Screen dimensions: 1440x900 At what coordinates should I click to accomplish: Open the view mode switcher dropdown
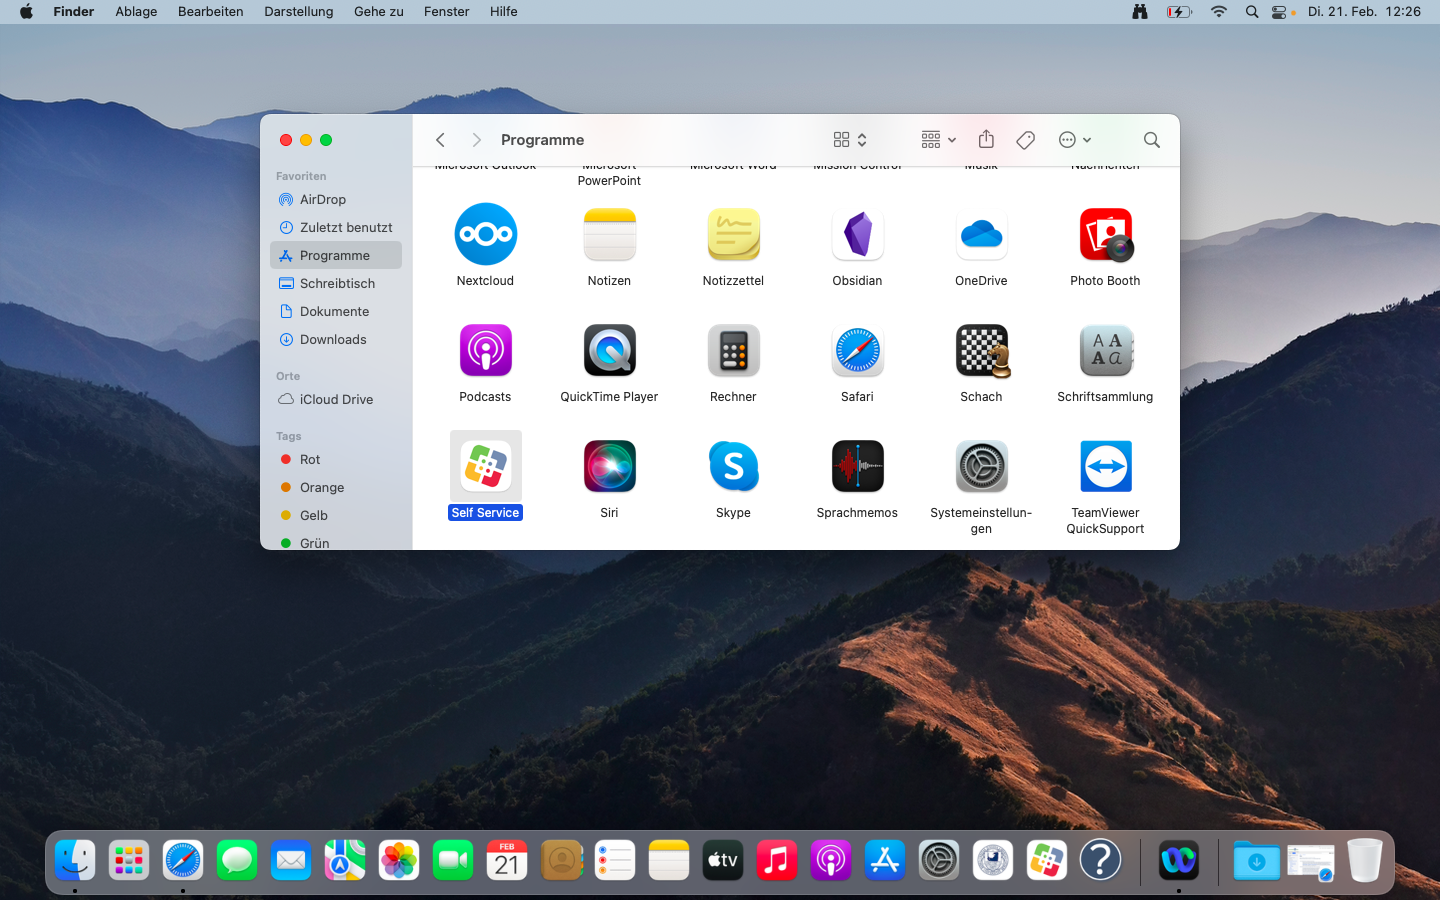pos(850,140)
